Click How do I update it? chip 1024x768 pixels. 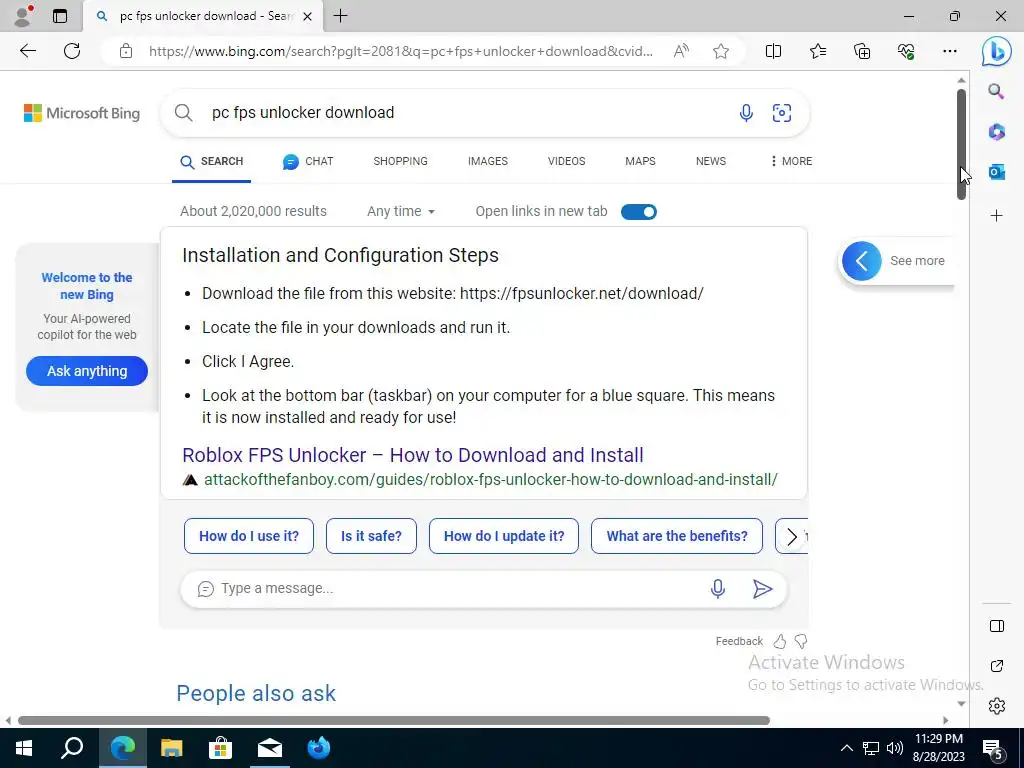click(504, 536)
